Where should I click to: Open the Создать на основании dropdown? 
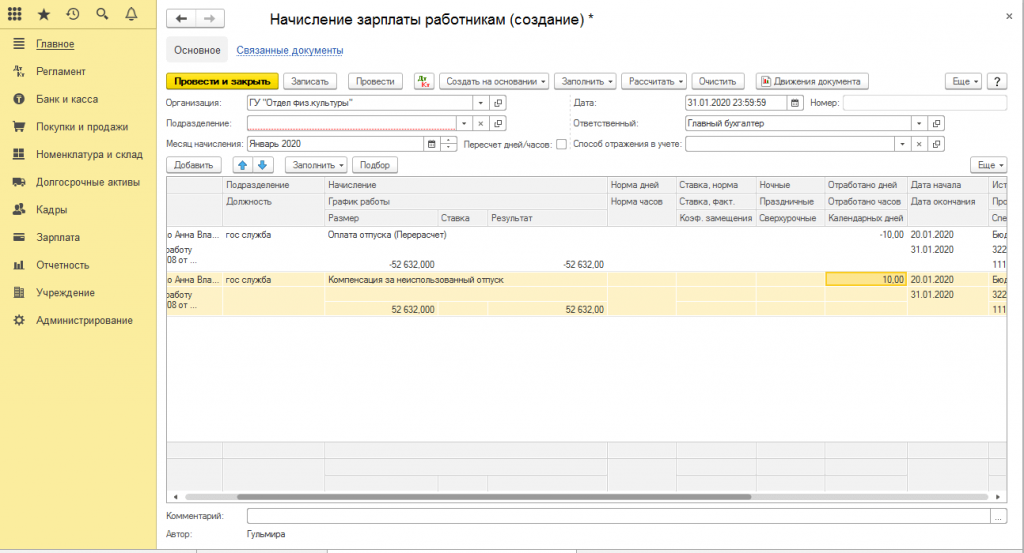pyautogui.click(x=494, y=81)
